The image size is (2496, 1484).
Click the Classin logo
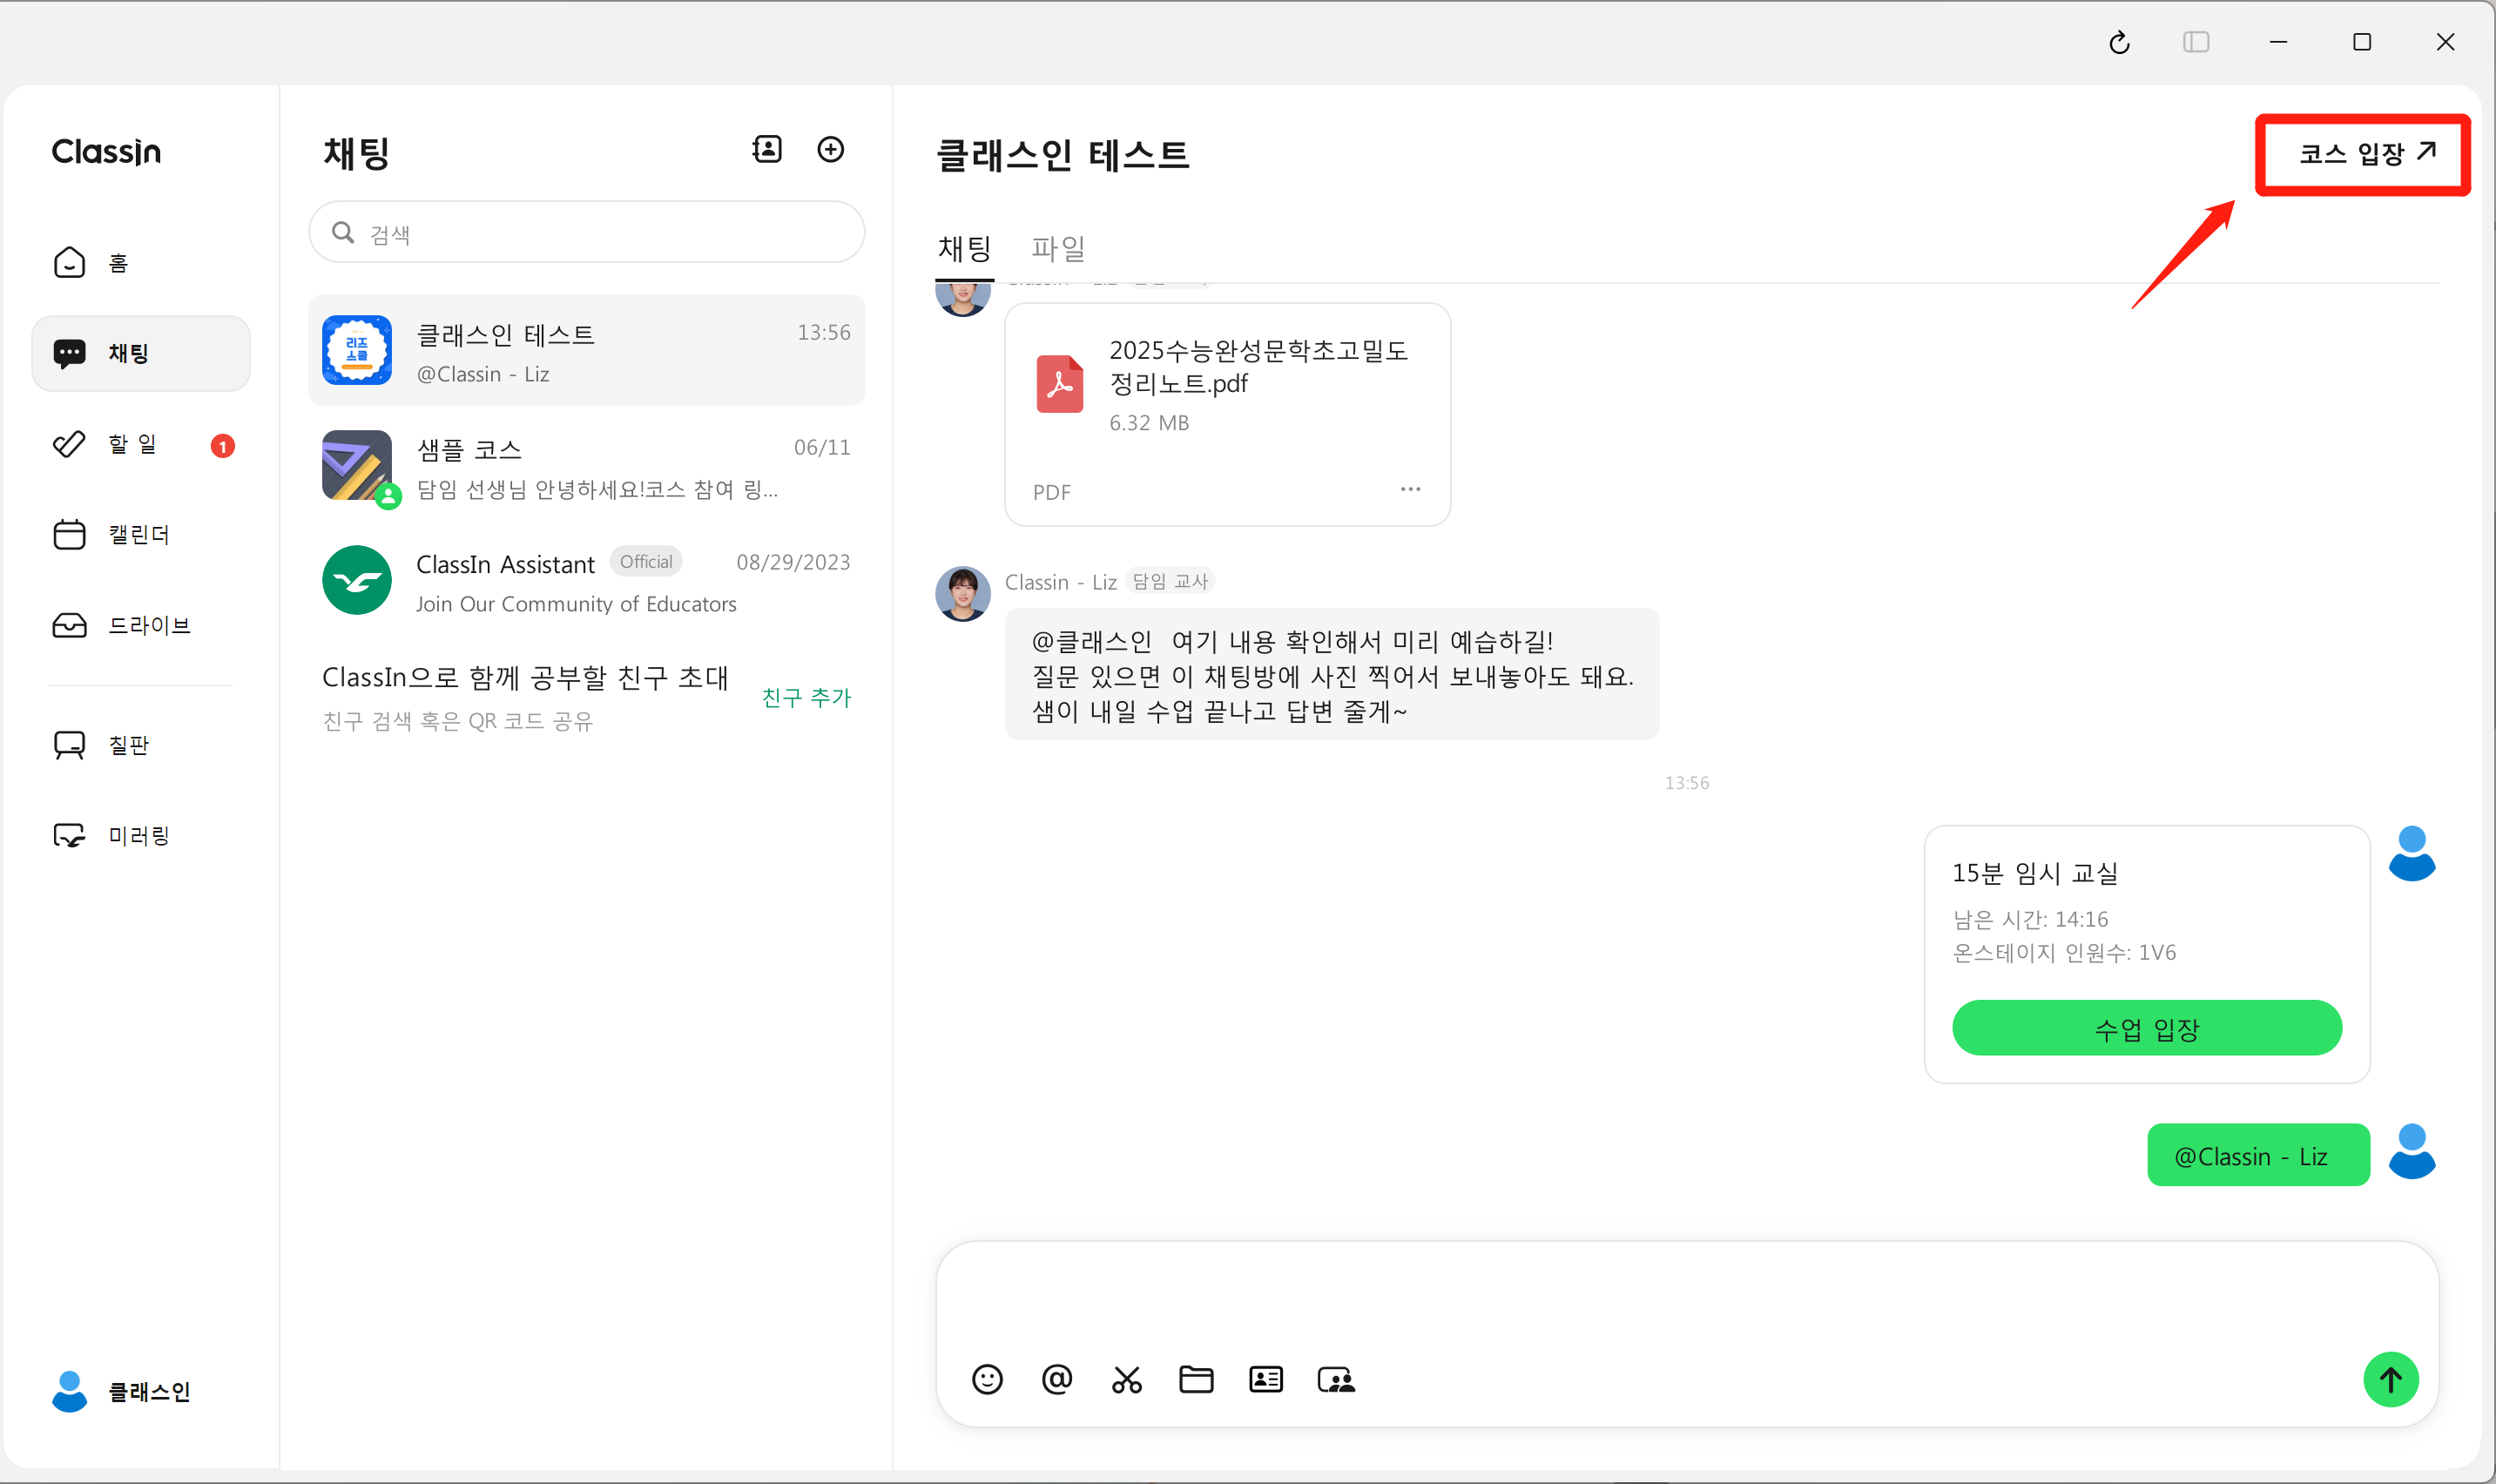[x=106, y=152]
